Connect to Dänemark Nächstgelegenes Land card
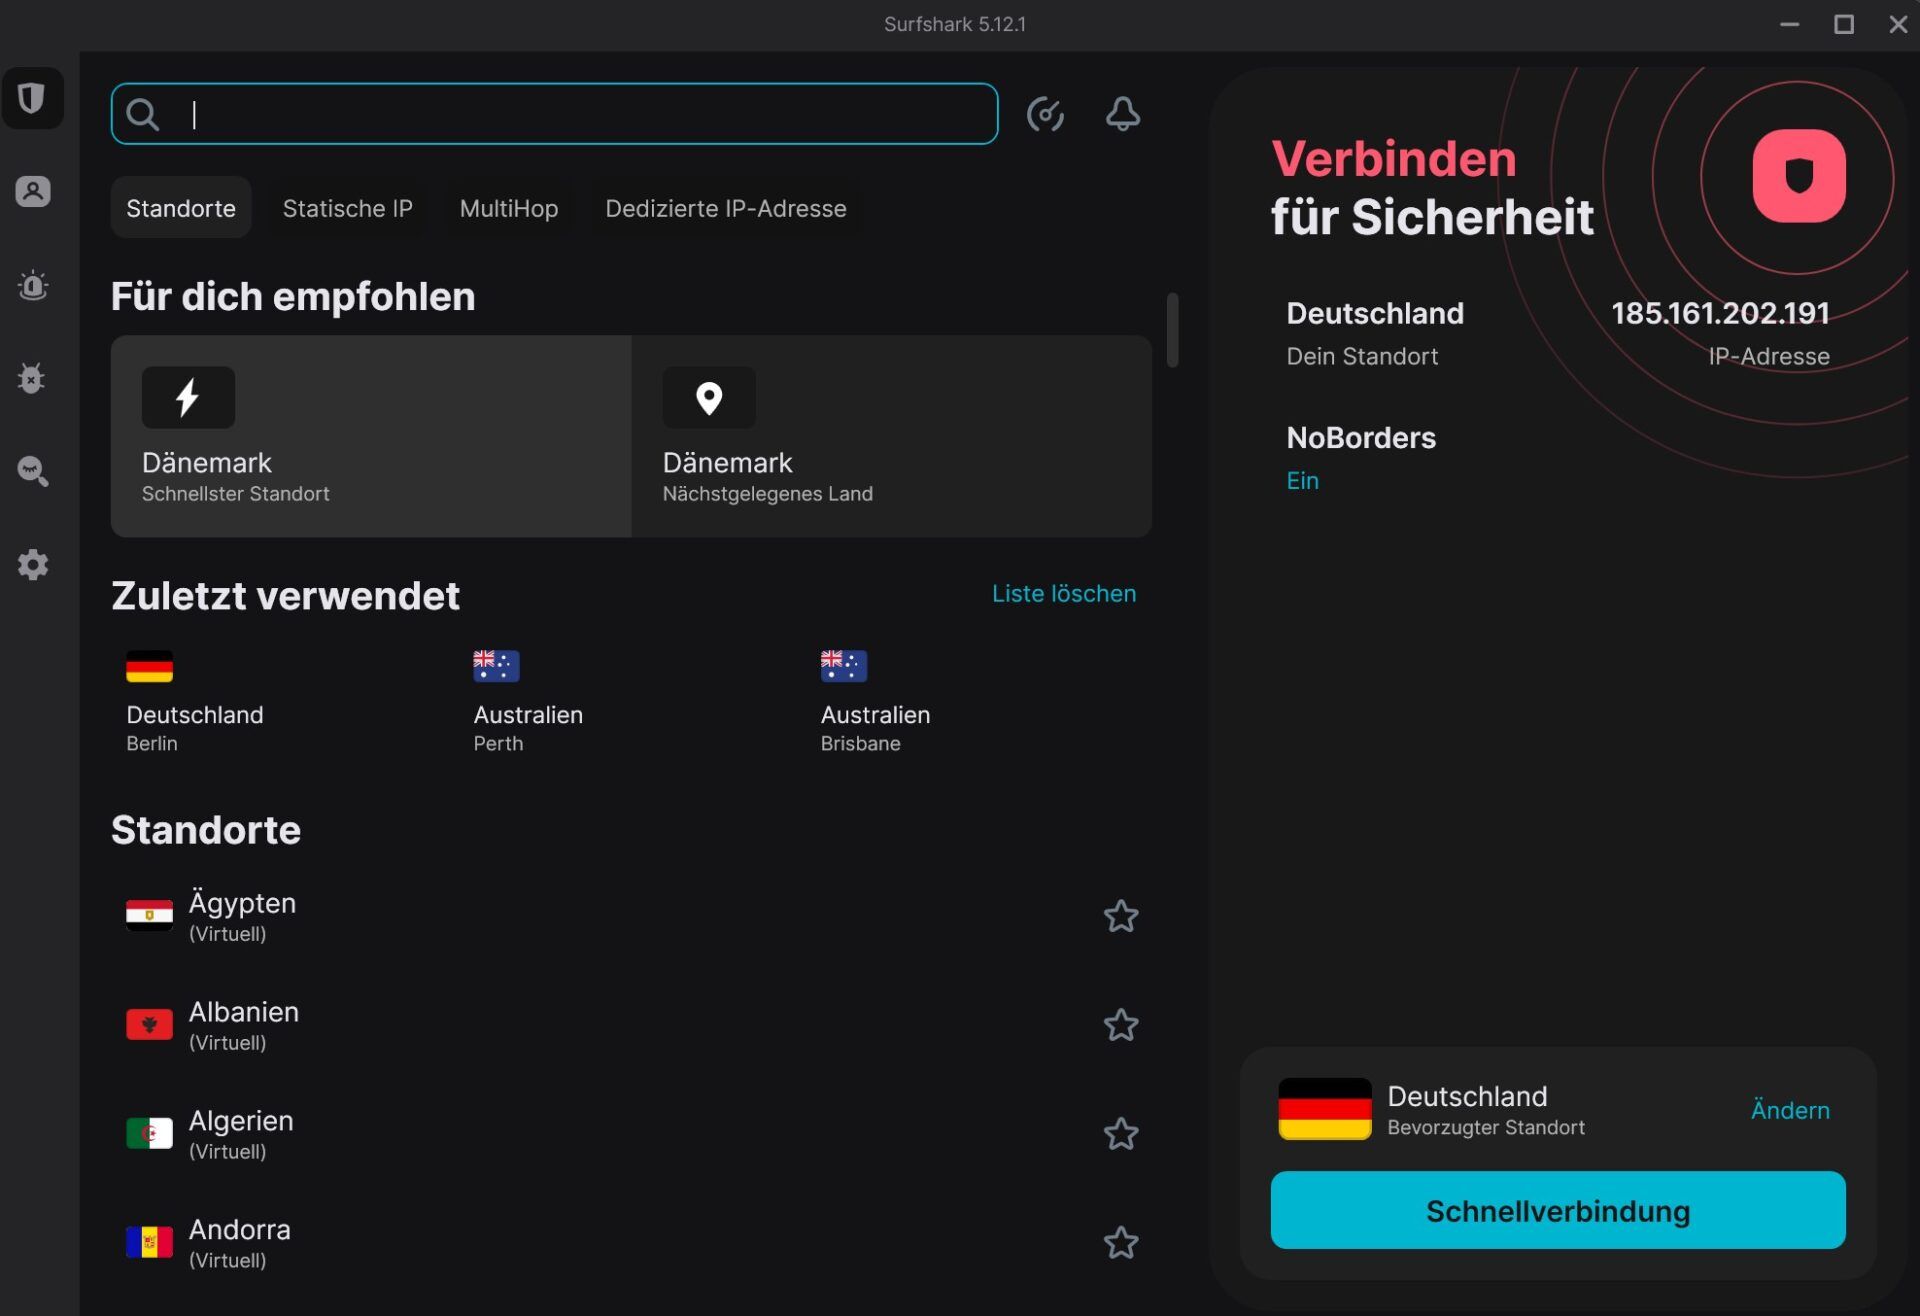1920x1316 pixels. coord(891,436)
